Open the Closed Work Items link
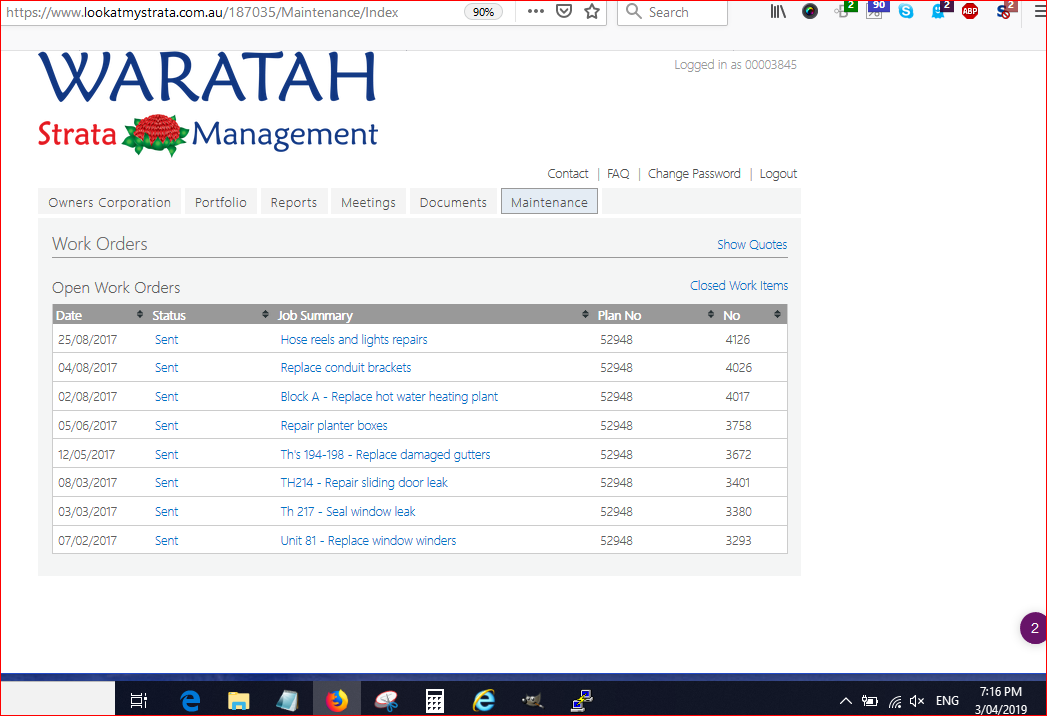The height and width of the screenshot is (716, 1047). (x=739, y=285)
